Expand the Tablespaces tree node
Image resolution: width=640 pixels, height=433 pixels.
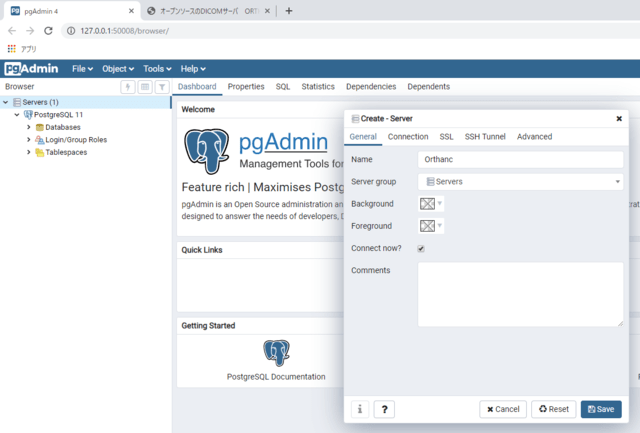point(29,152)
